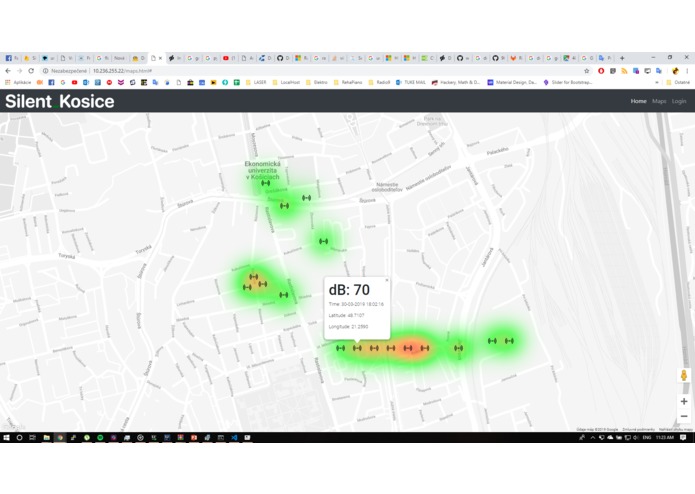Open the TUKE MAIL bookmark

[x=410, y=82]
